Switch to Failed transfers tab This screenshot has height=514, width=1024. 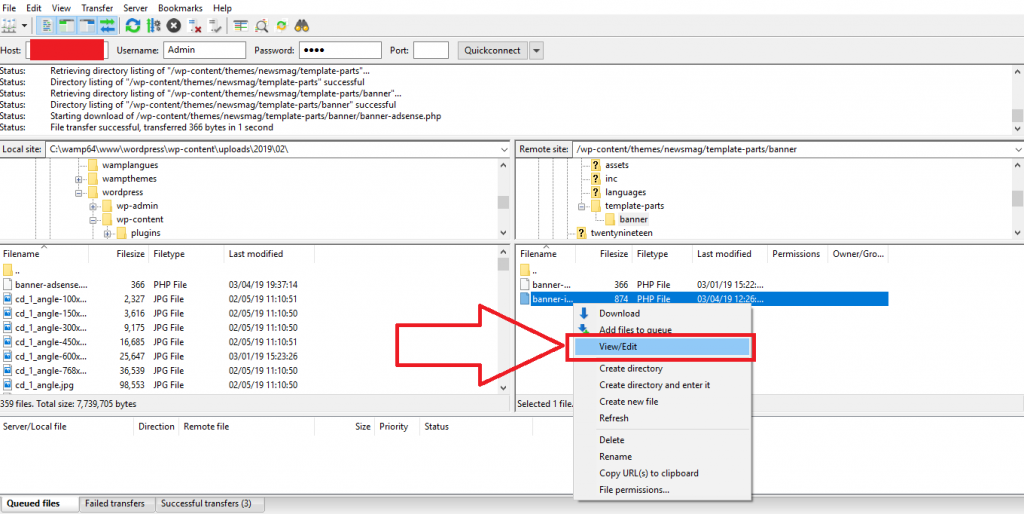[x=117, y=504]
